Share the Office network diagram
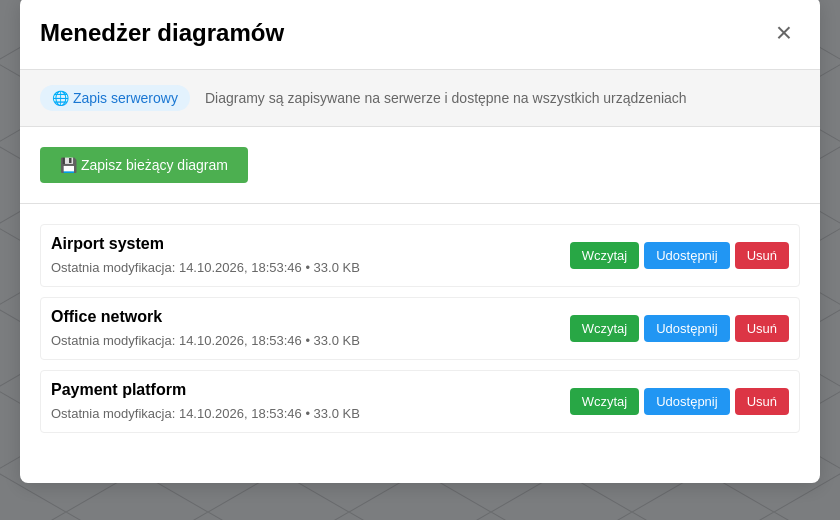 pyautogui.click(x=687, y=328)
